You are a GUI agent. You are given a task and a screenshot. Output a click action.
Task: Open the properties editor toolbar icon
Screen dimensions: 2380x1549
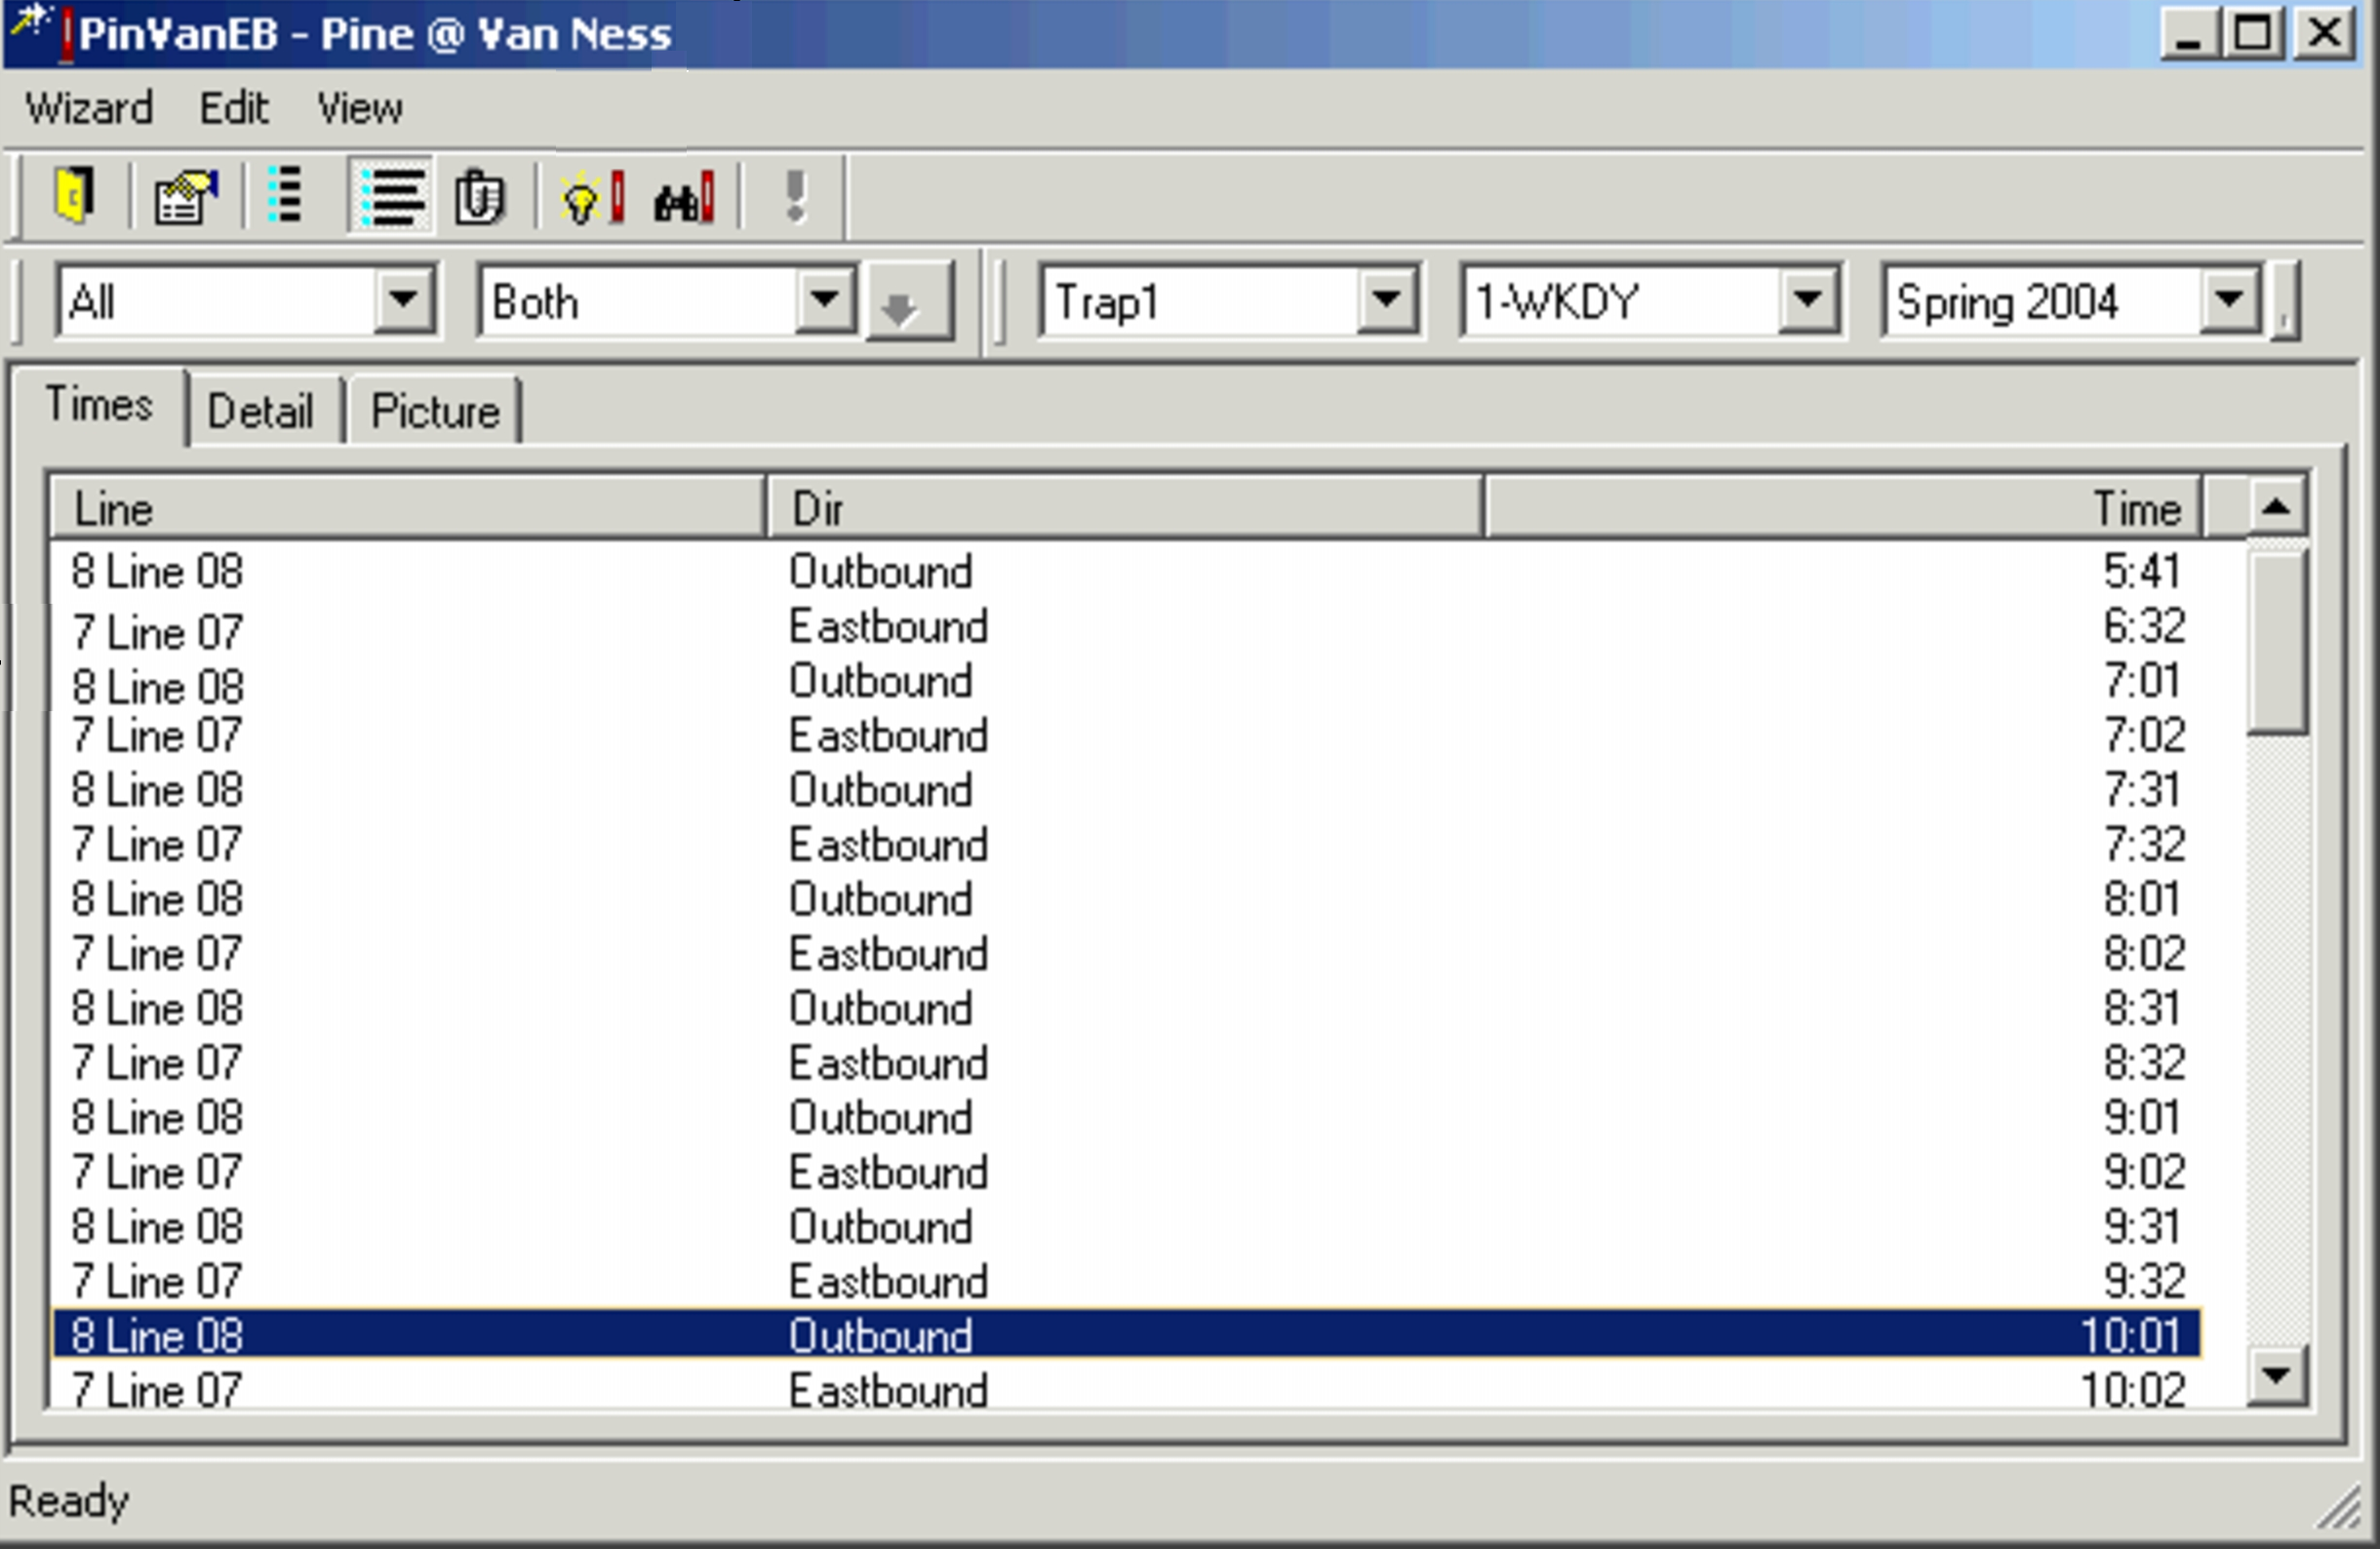click(x=184, y=196)
